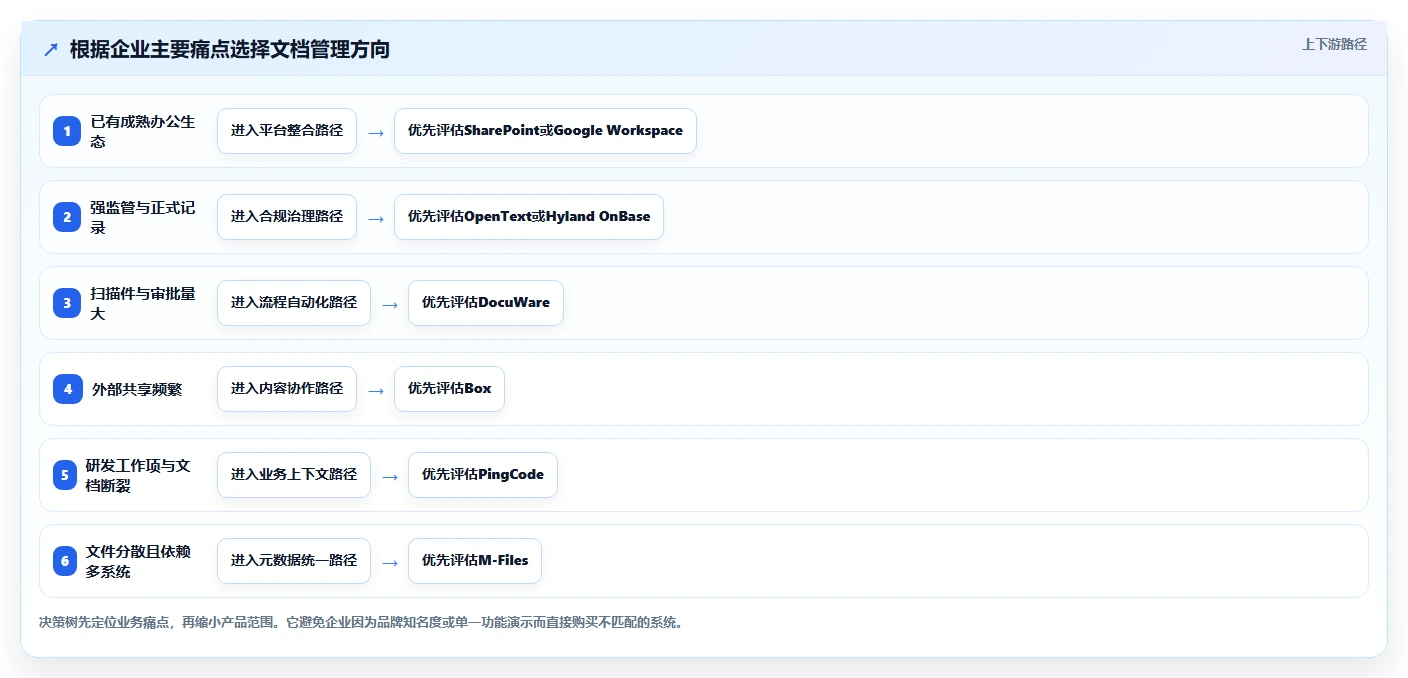Screen dimensions: 1408x678
Task: Click the arrow after 进入流程自动化路径
Action: 390,304
